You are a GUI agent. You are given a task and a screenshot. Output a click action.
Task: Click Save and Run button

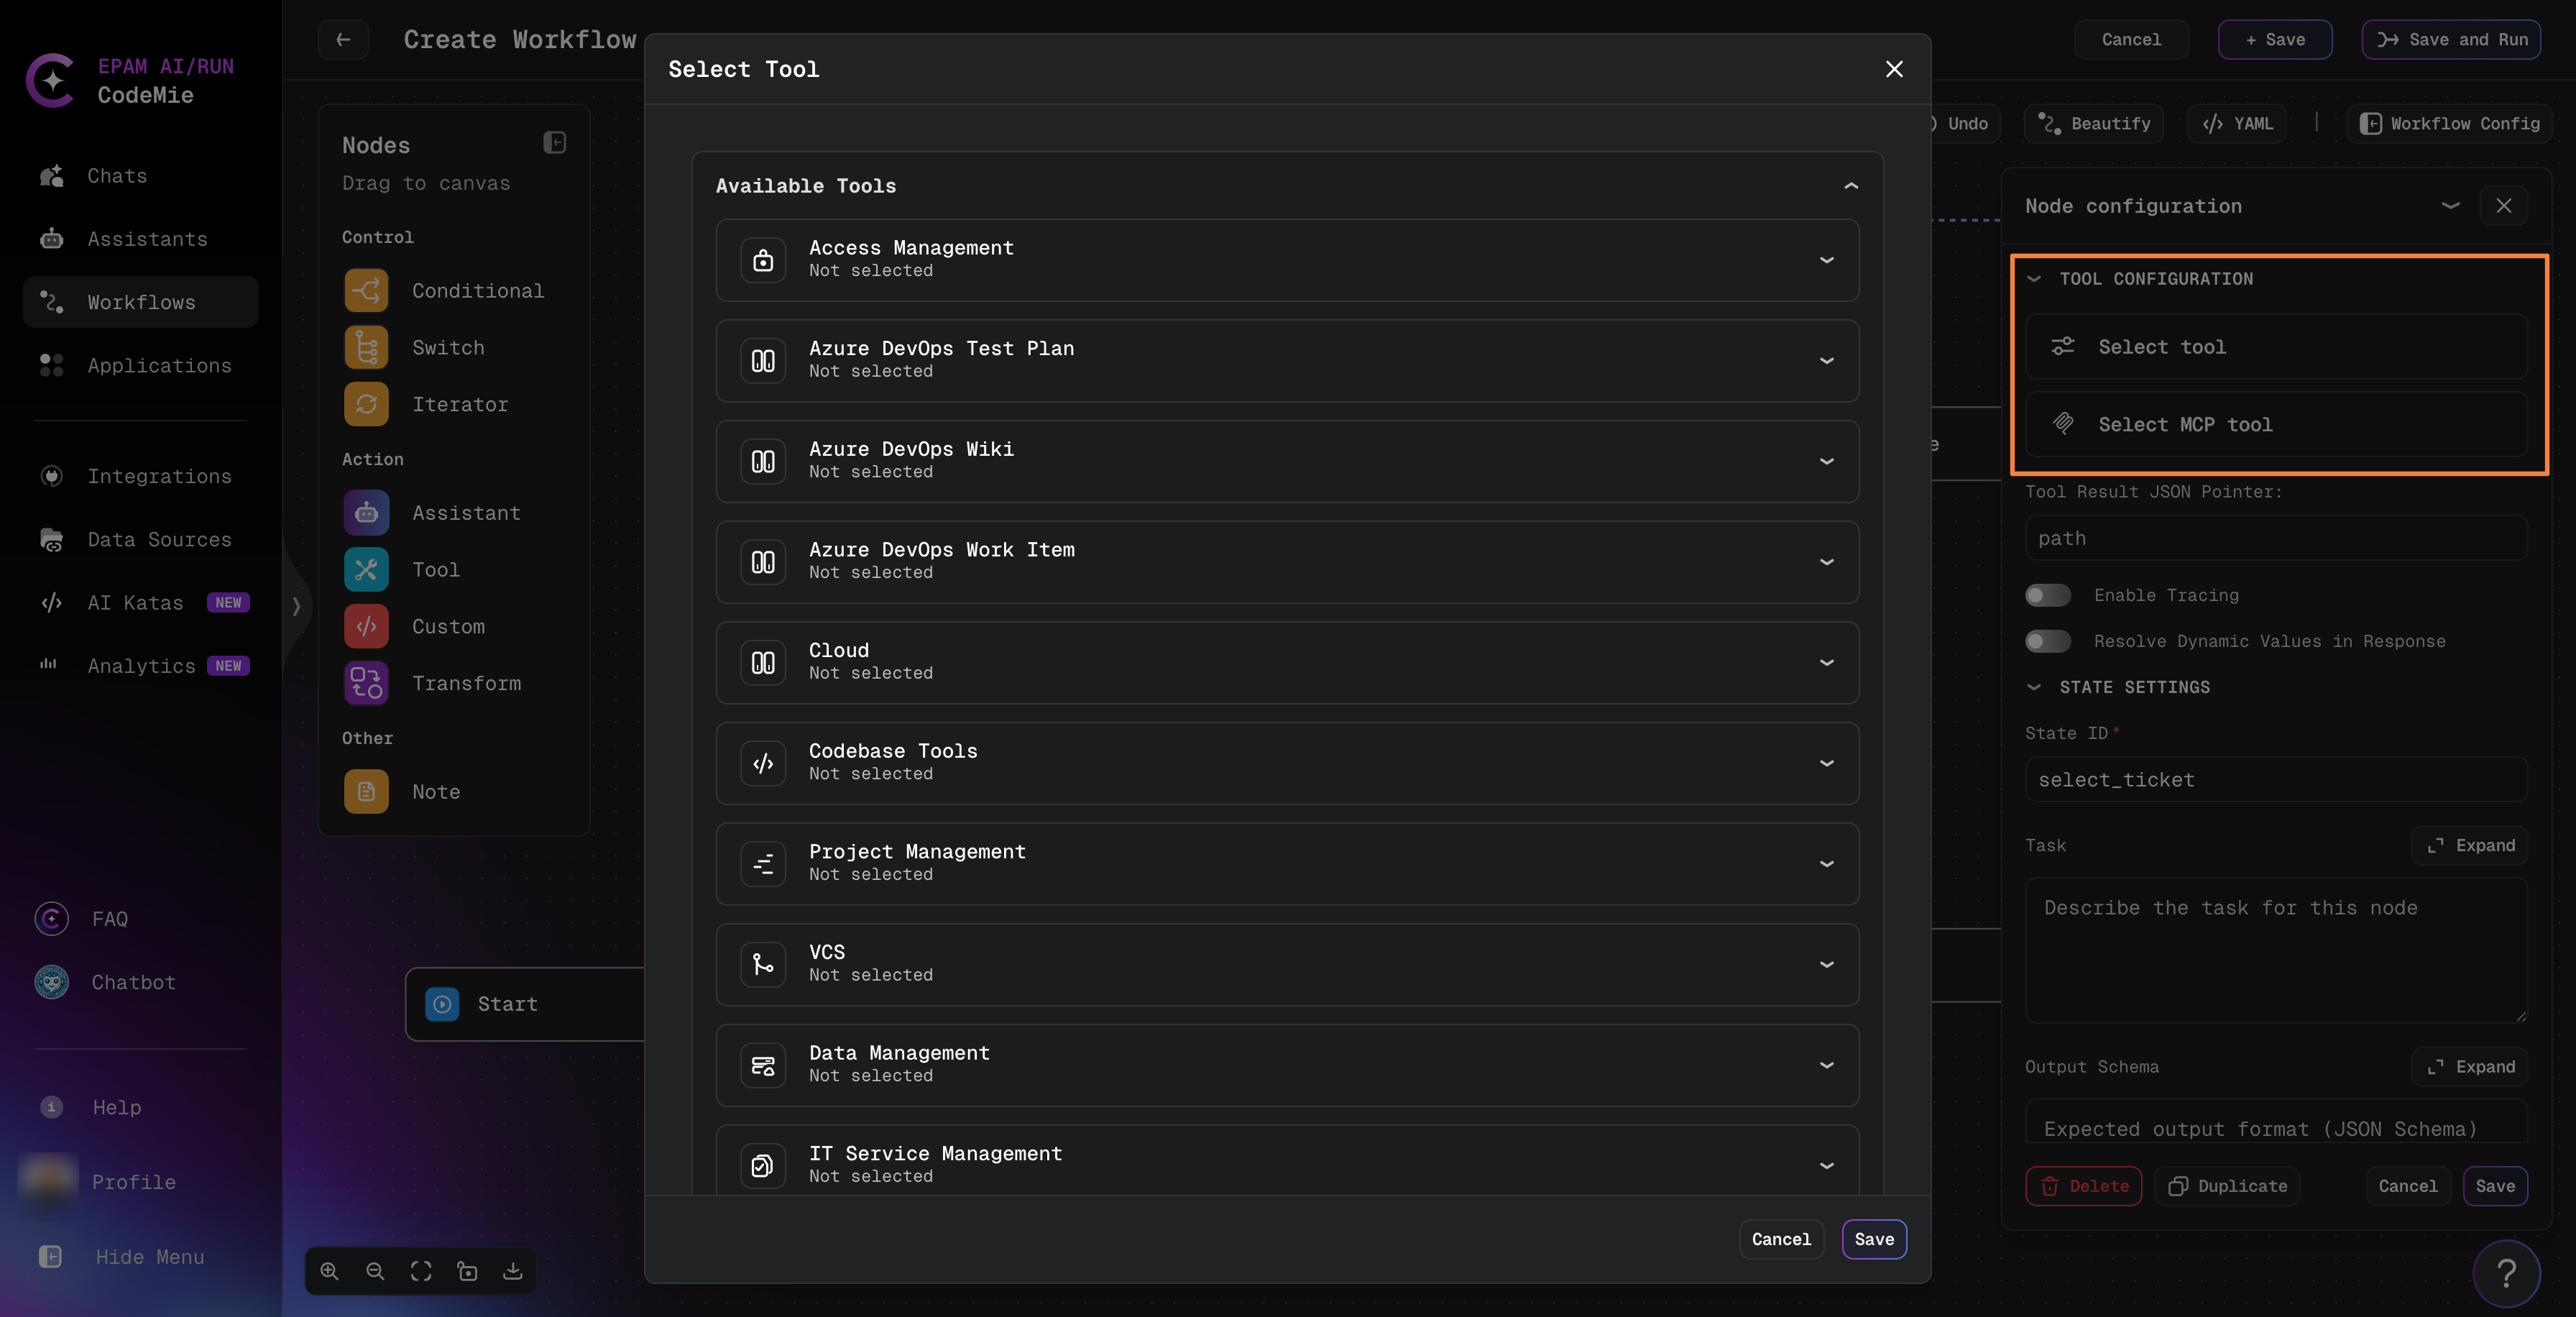2451,39
